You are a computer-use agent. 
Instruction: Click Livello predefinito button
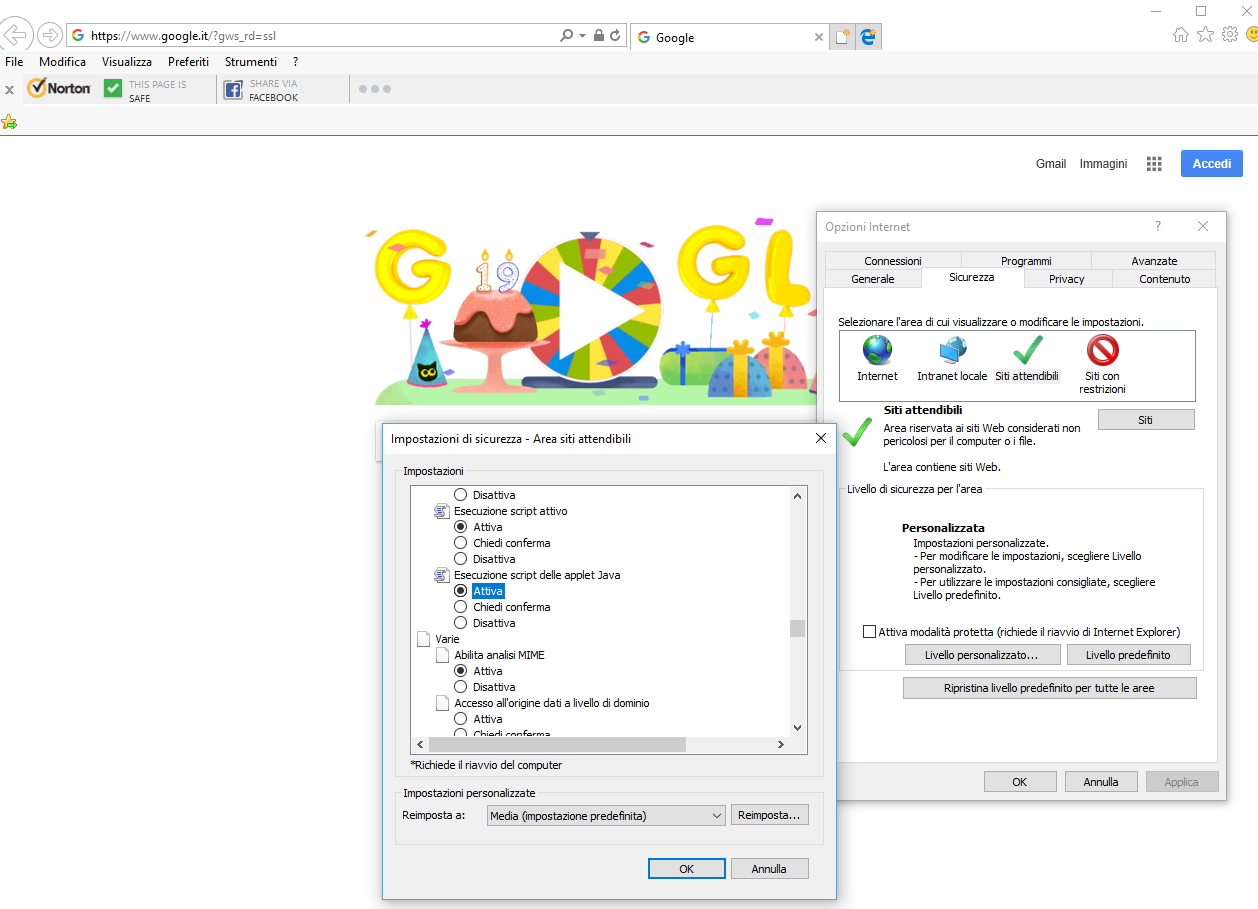tap(1130, 655)
